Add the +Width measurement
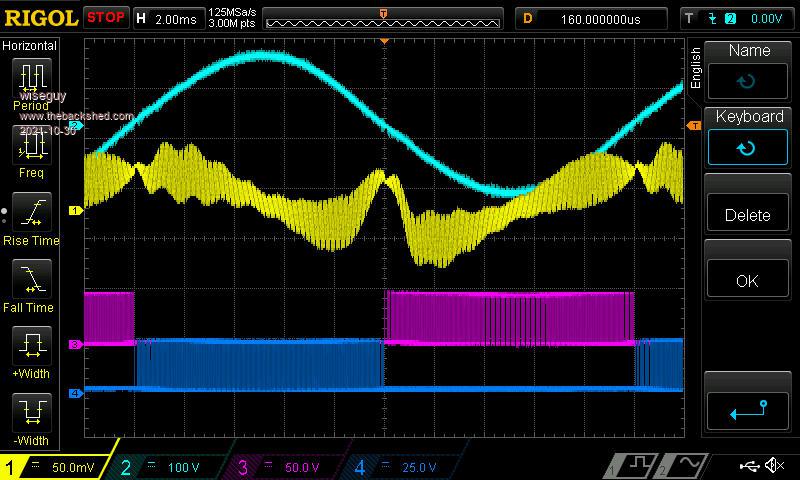This screenshot has height=480, width=800. click(x=31, y=351)
